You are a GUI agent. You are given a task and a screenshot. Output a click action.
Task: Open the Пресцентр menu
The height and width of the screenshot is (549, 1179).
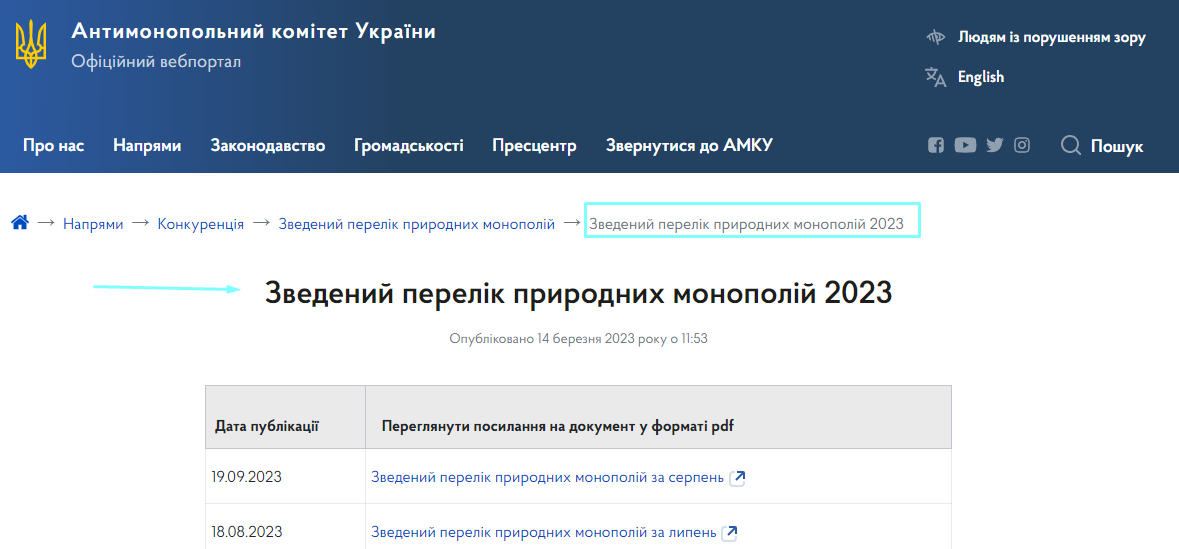534,145
